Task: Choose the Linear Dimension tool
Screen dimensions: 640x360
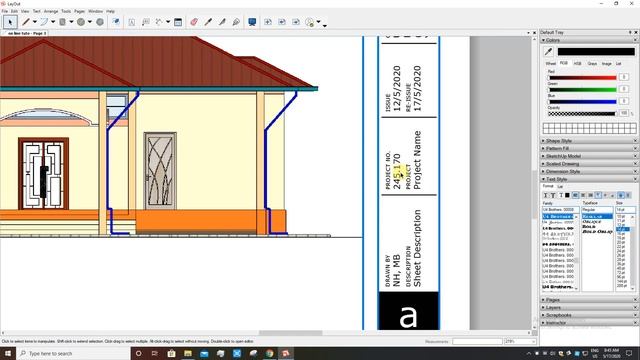Action: coord(159,22)
